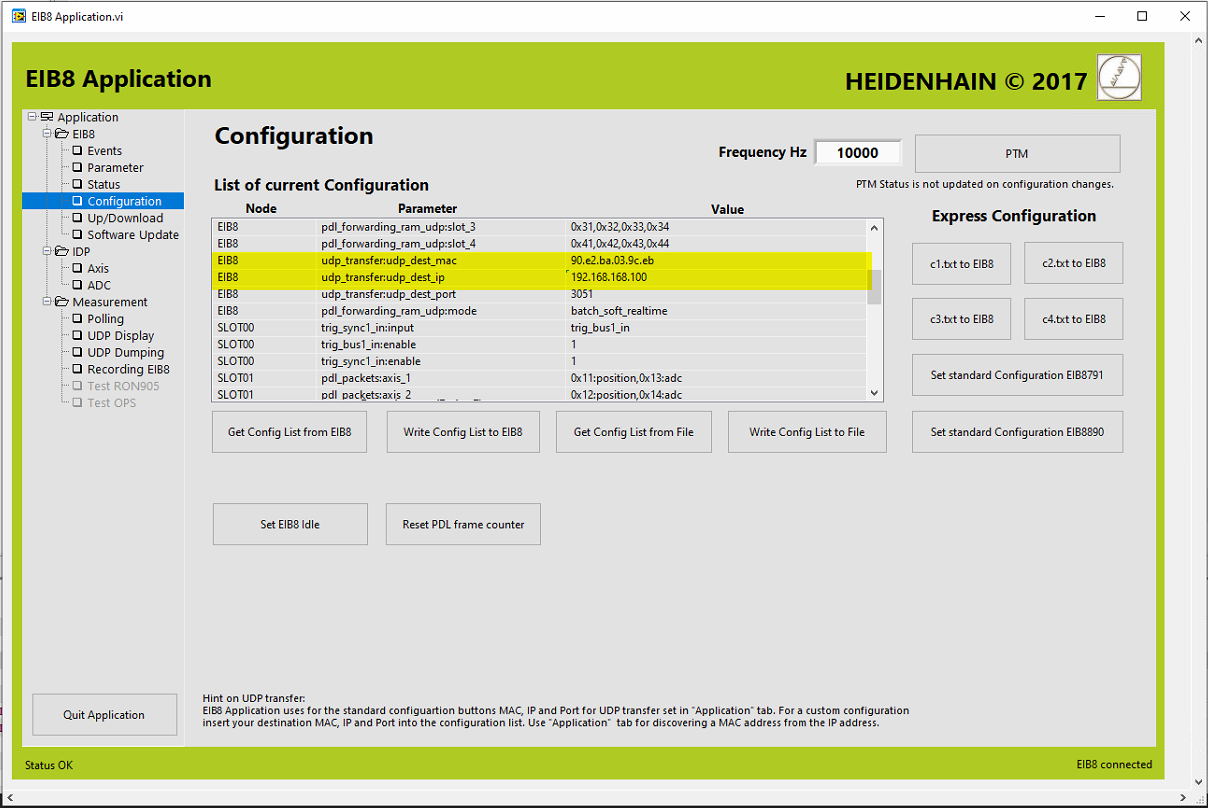Screen dimensions: 1208x808
Task: Click the window scrollbar up arrow
Action: (1197, 39)
